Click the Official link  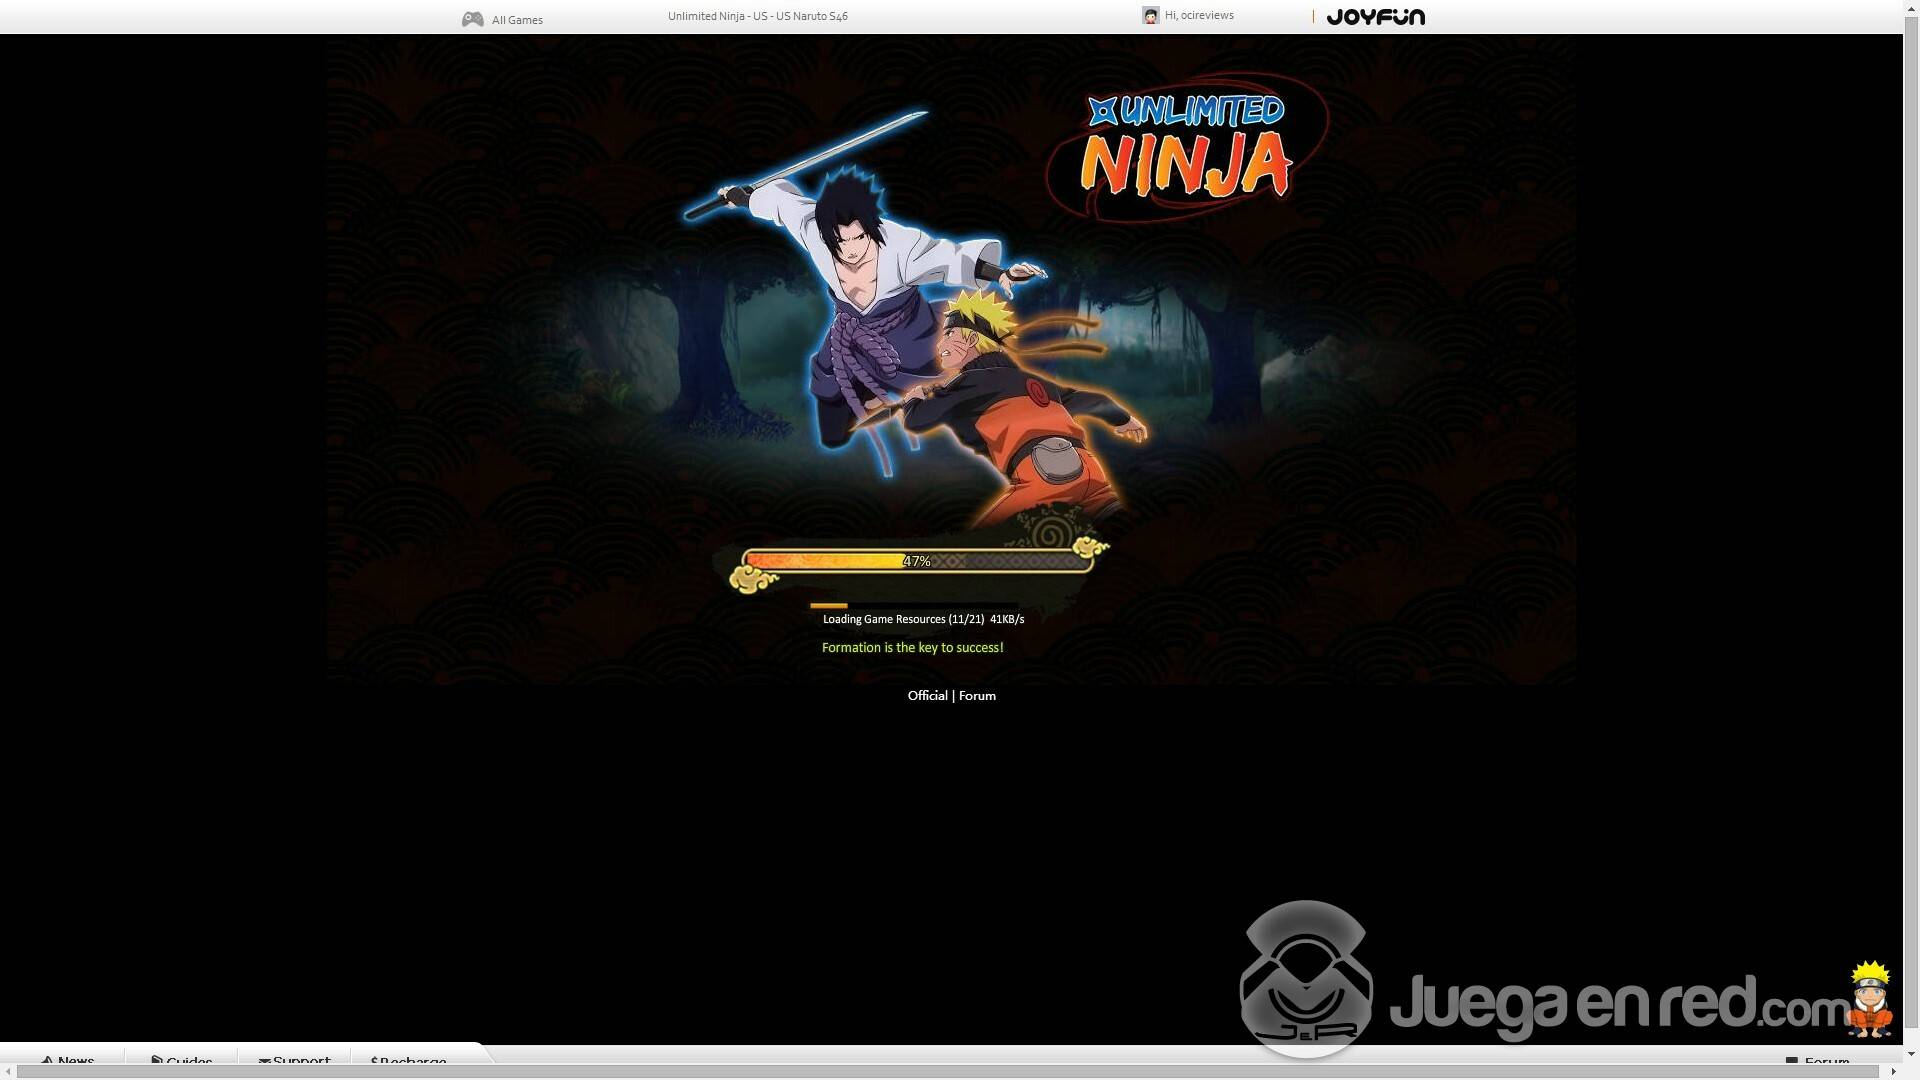pyautogui.click(x=927, y=695)
